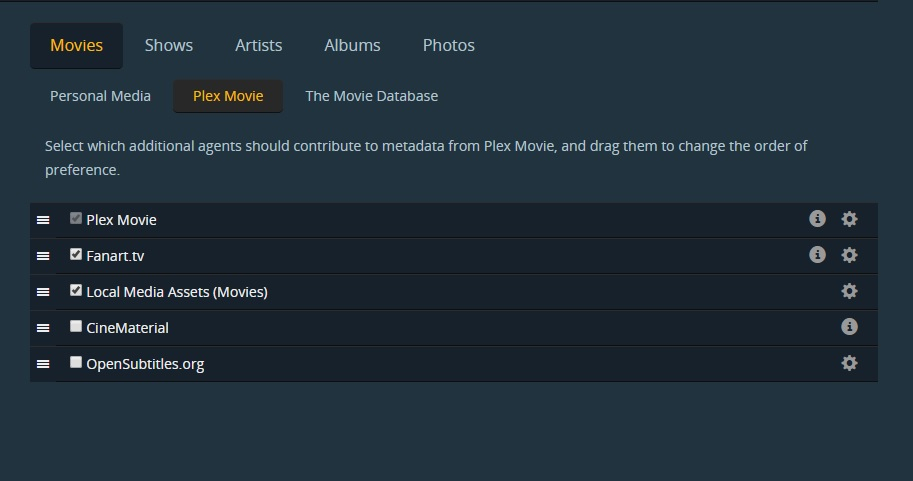Click drag handle beside Fanart.tv row

(x=43, y=256)
